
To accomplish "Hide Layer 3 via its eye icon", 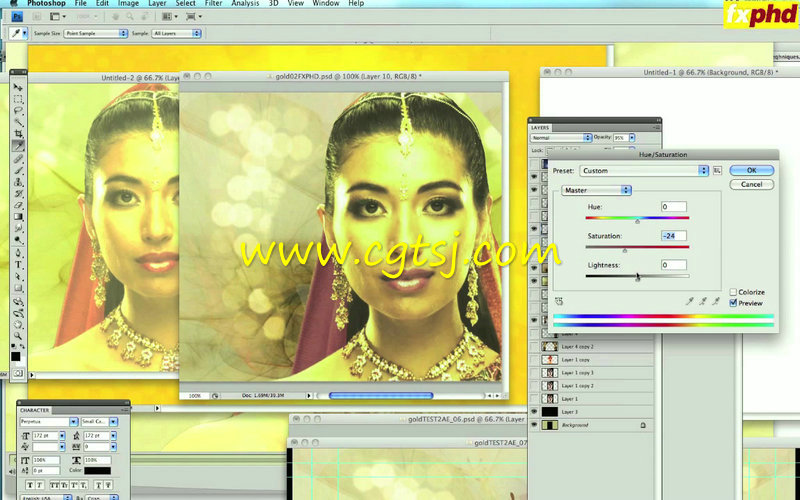I will click(x=535, y=412).
